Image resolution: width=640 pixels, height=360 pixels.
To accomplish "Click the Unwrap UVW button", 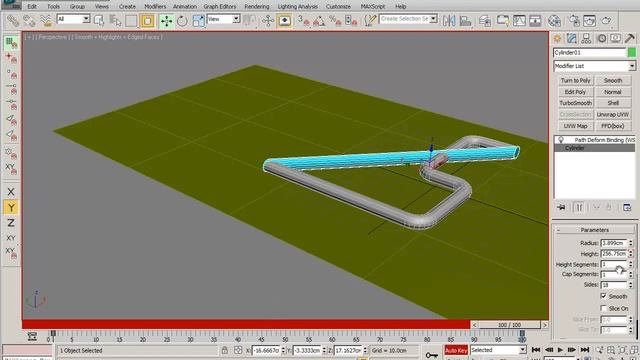I will (x=613, y=114).
